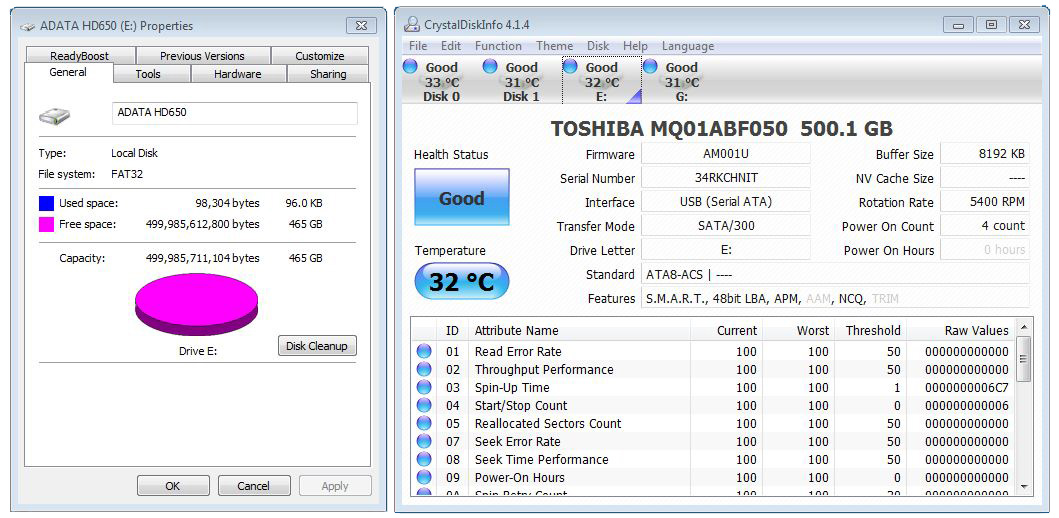Click the Rotation Rate 5400 RPM field
Screen dimensions: 1059x518
click(985, 202)
